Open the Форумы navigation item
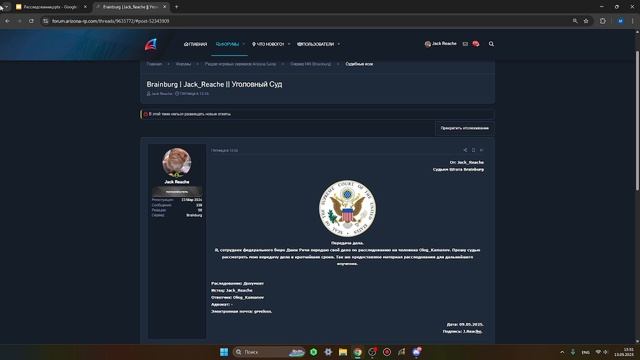This screenshot has height=360, width=640. pos(227,44)
